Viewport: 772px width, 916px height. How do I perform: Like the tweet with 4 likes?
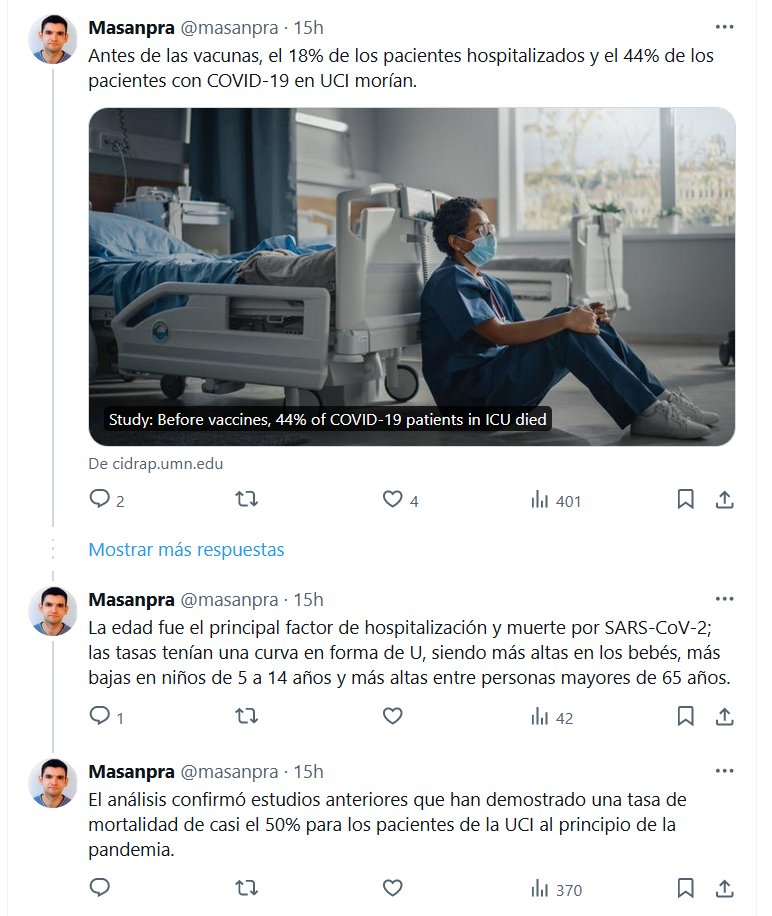click(x=393, y=499)
